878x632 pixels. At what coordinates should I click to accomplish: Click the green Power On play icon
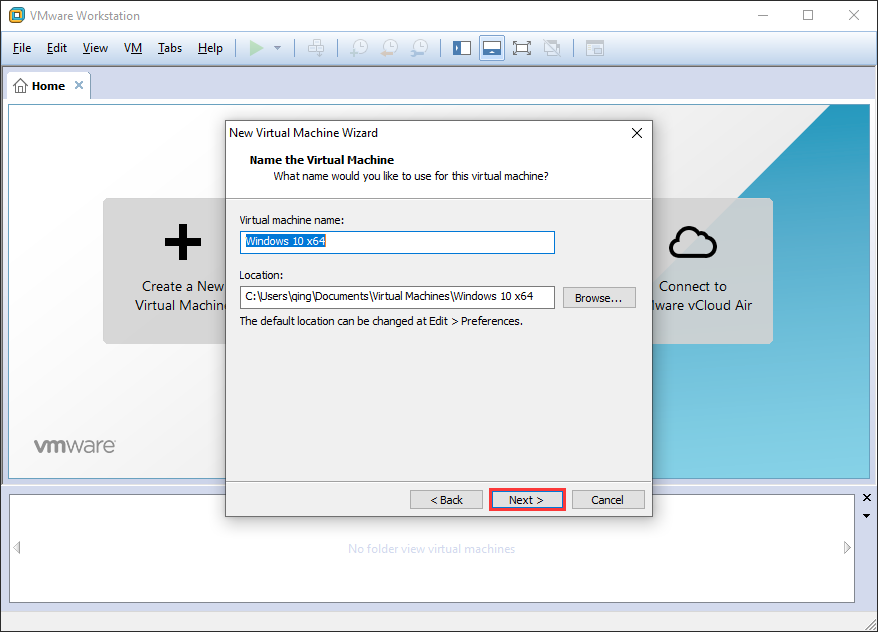pyautogui.click(x=256, y=48)
